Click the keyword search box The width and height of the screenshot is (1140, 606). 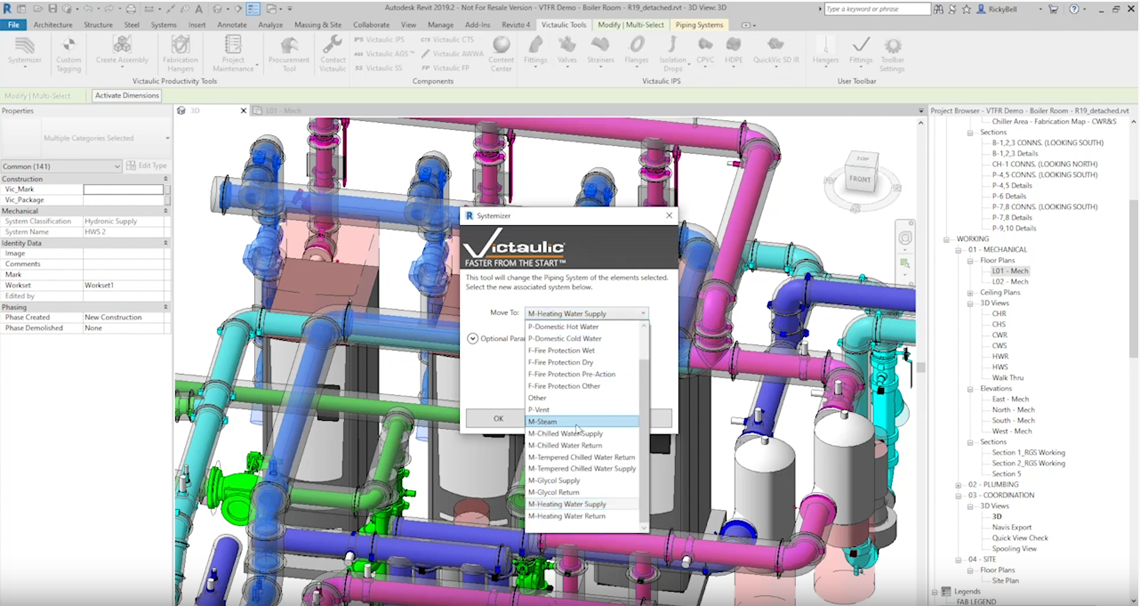878,9
